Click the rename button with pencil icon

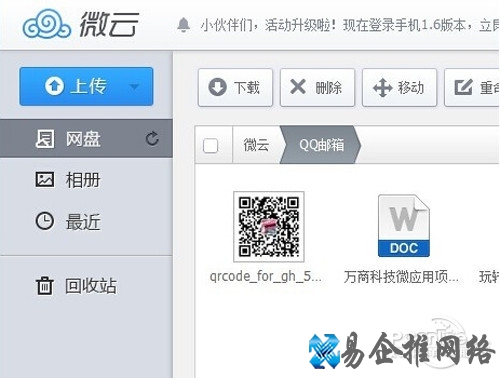coord(472,88)
